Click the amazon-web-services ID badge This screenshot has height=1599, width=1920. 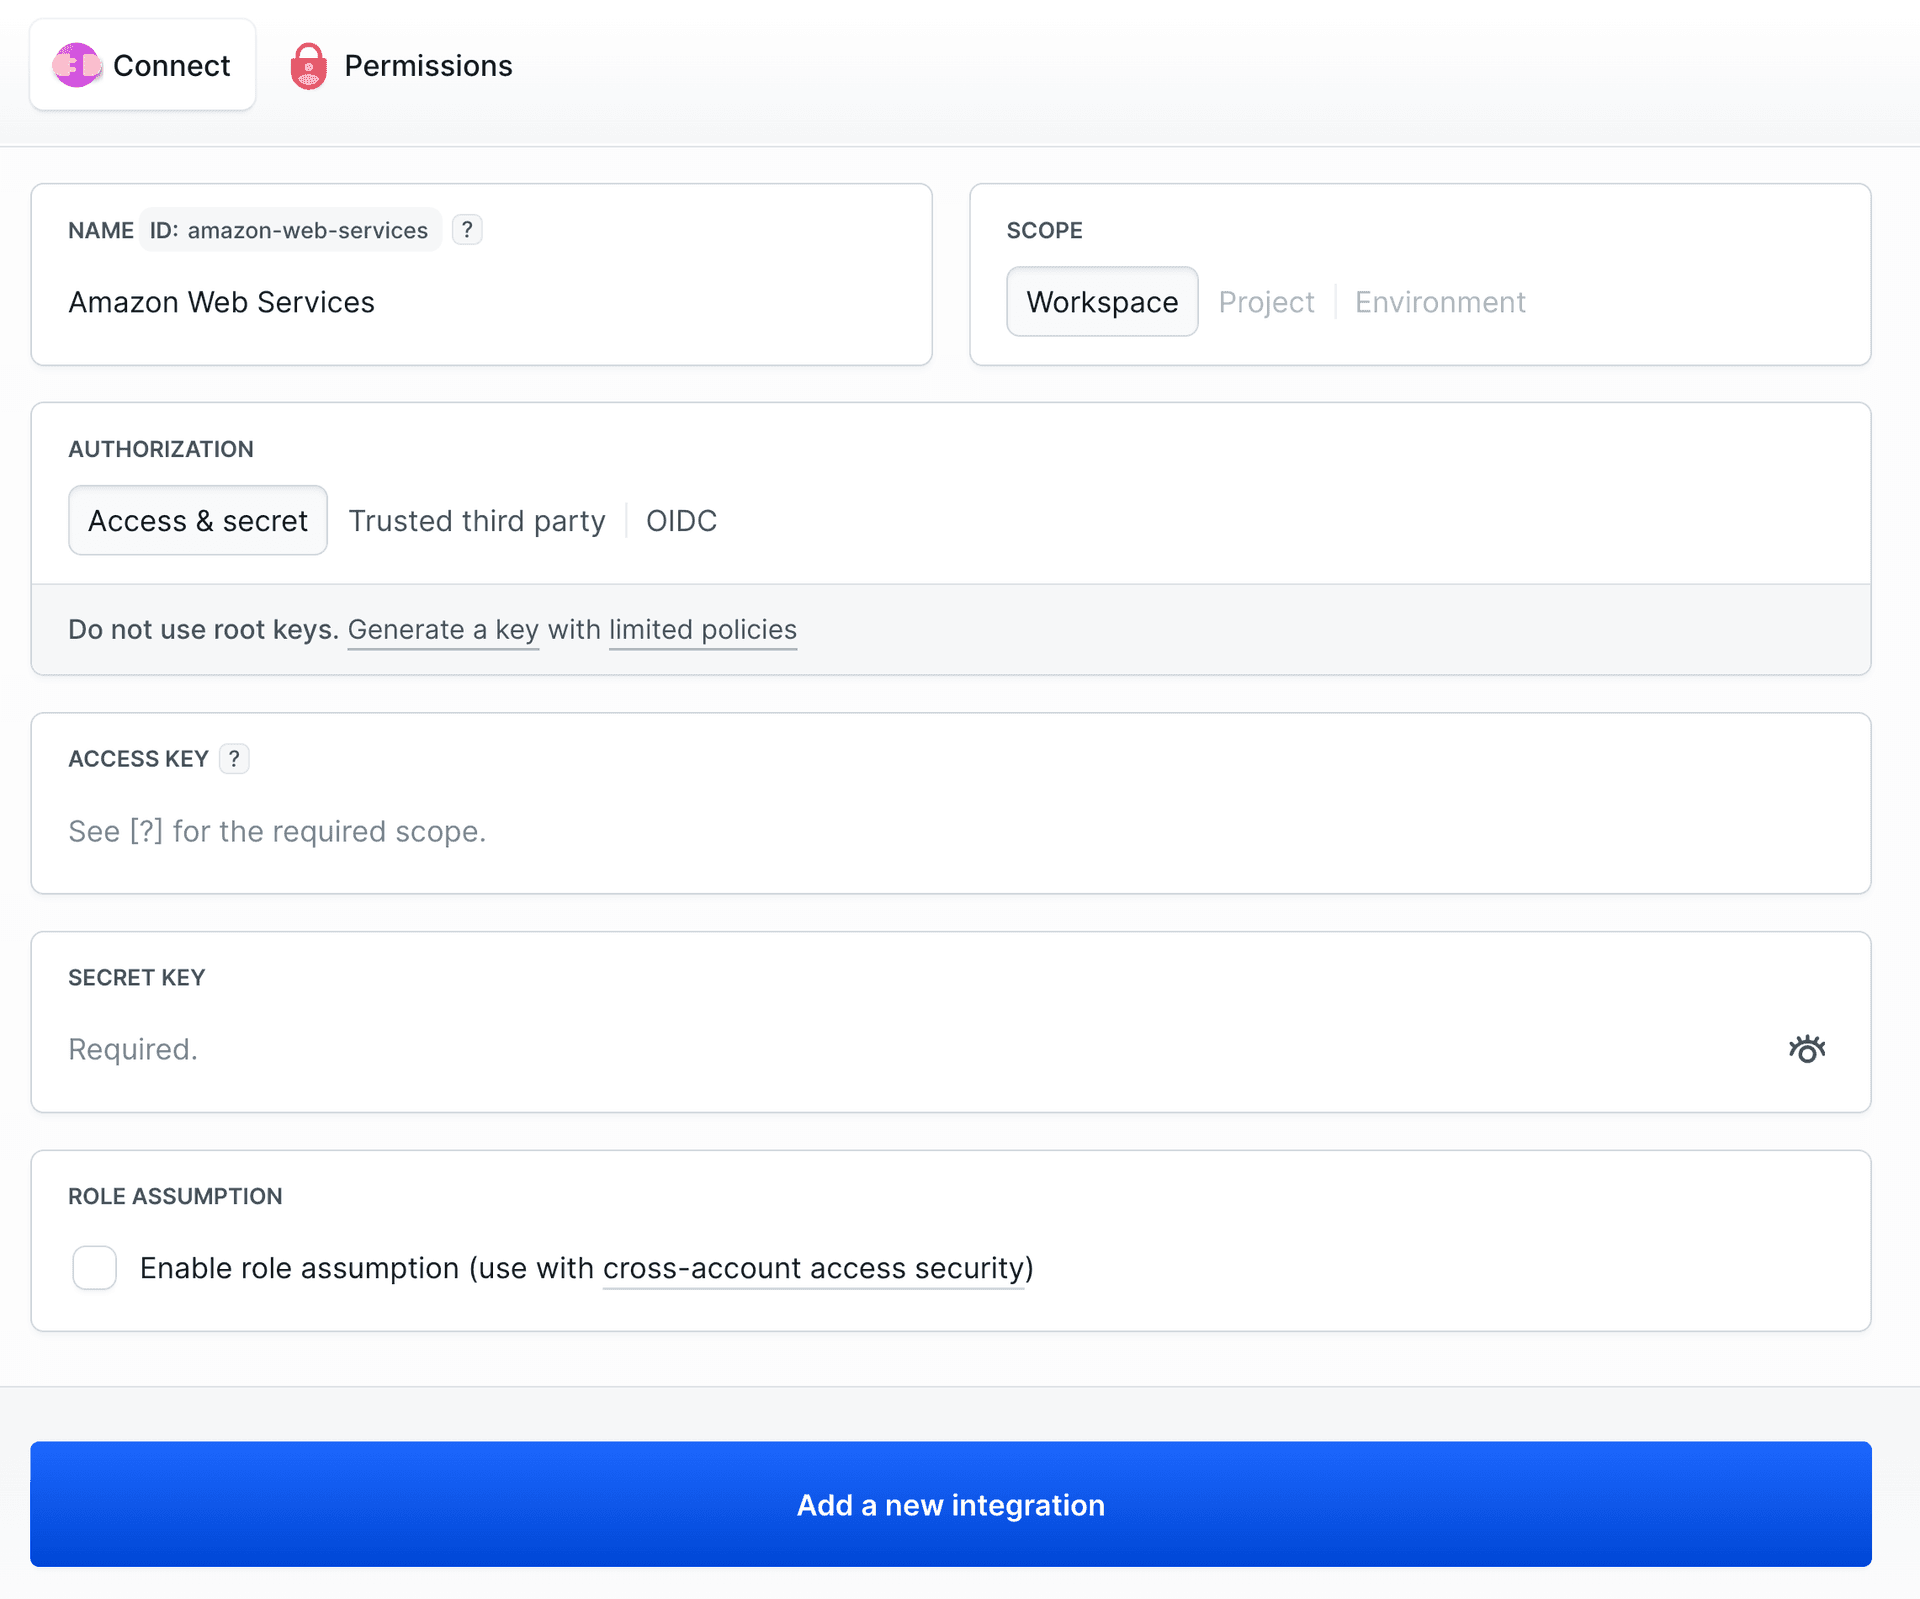tap(290, 229)
